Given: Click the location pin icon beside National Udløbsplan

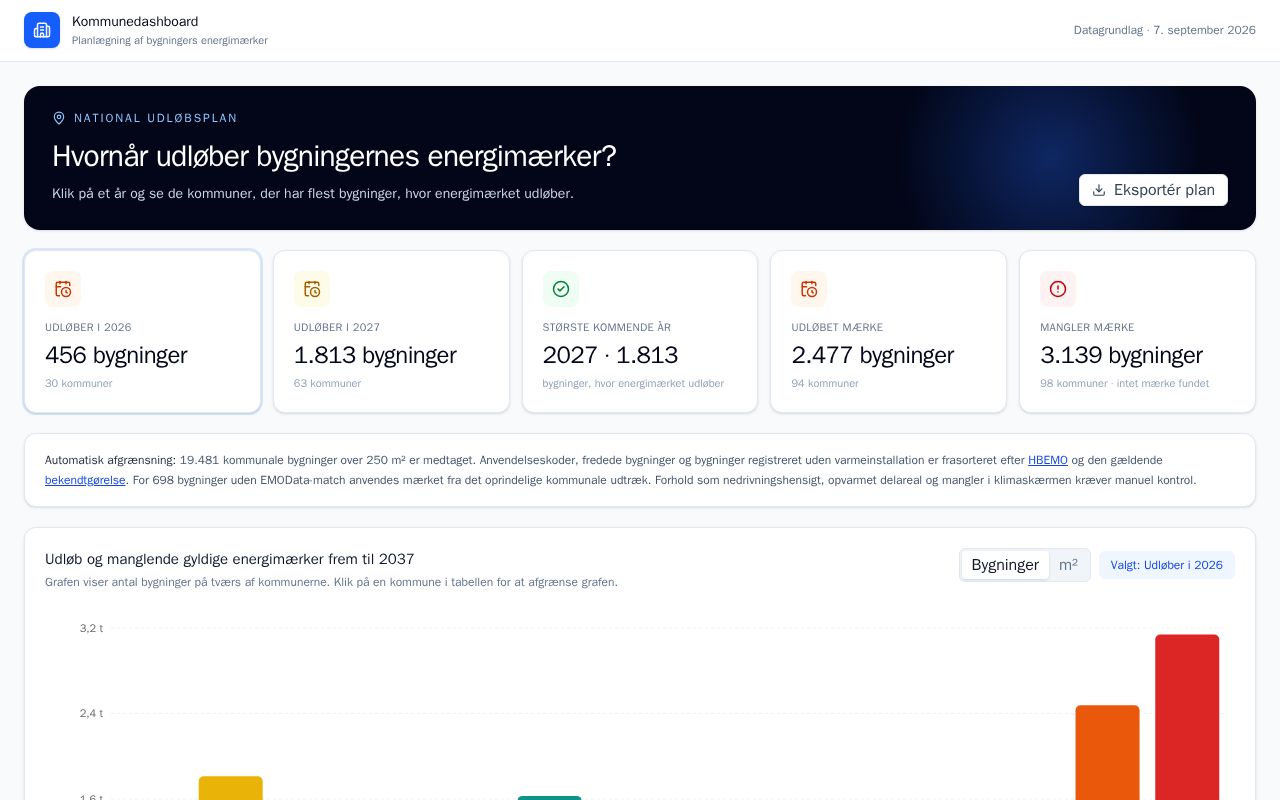Looking at the screenshot, I should 59,118.
